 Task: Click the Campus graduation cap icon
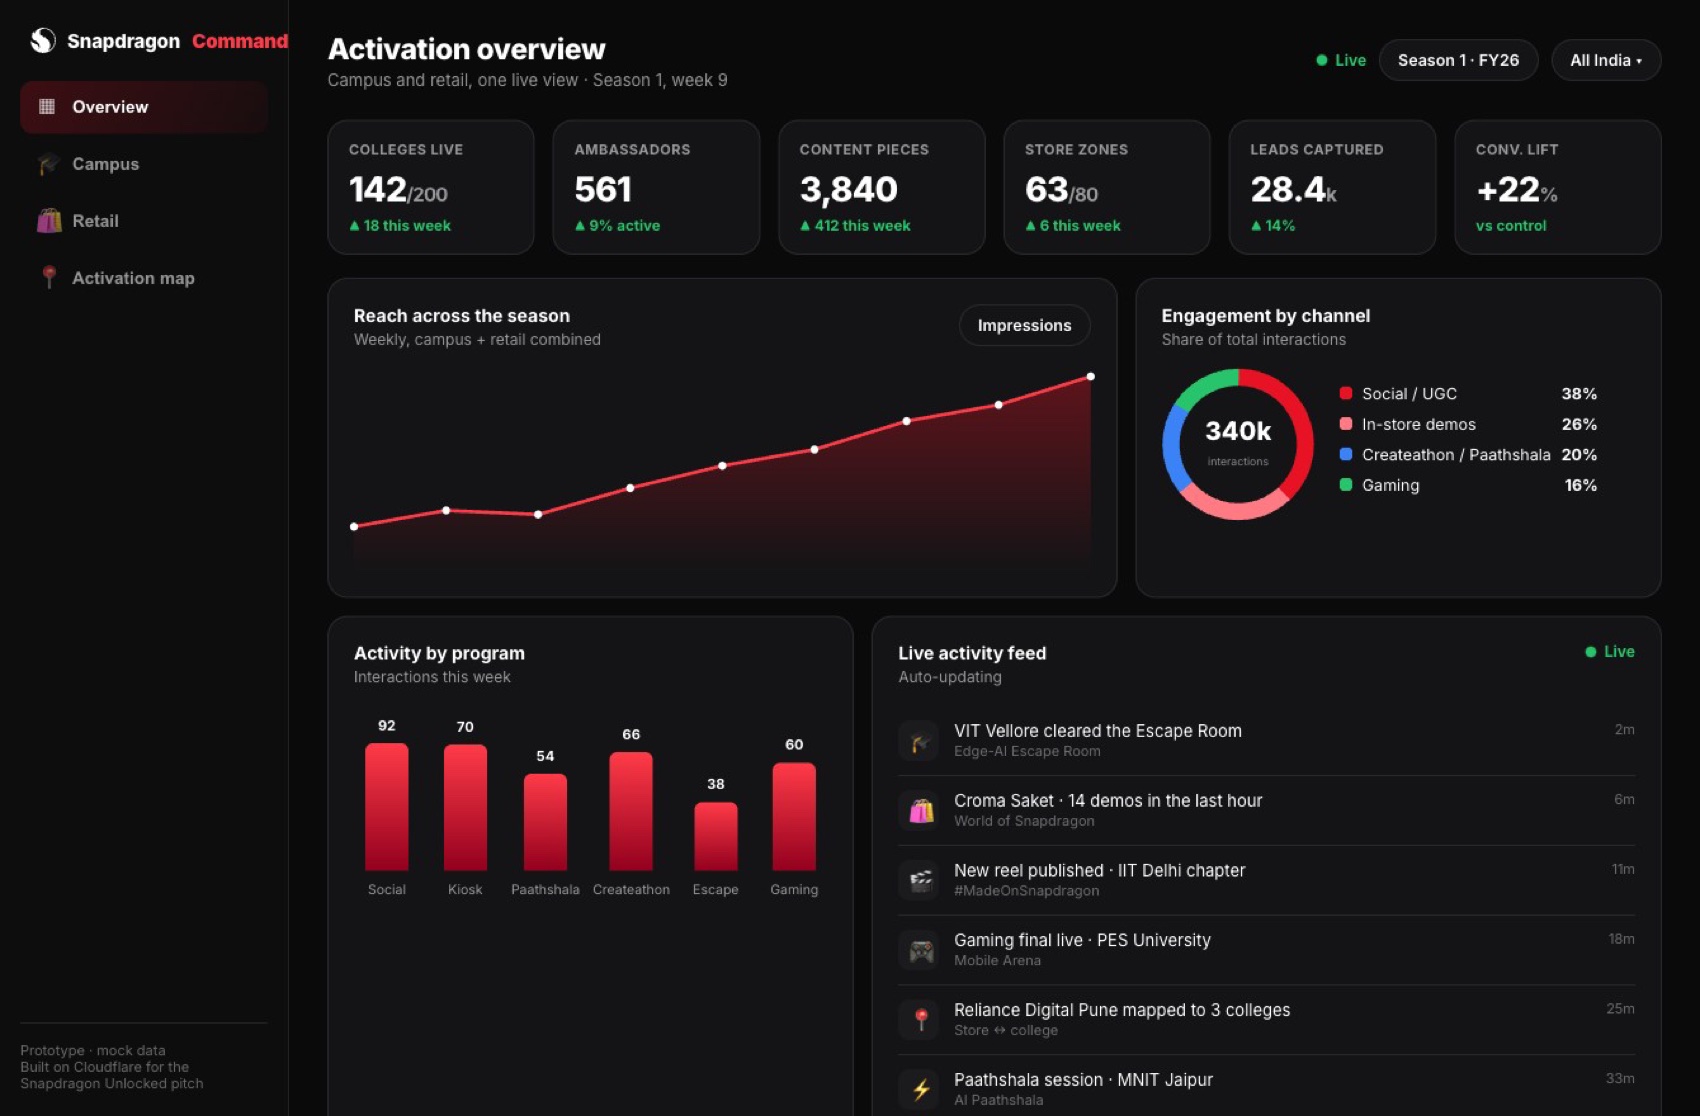click(48, 164)
